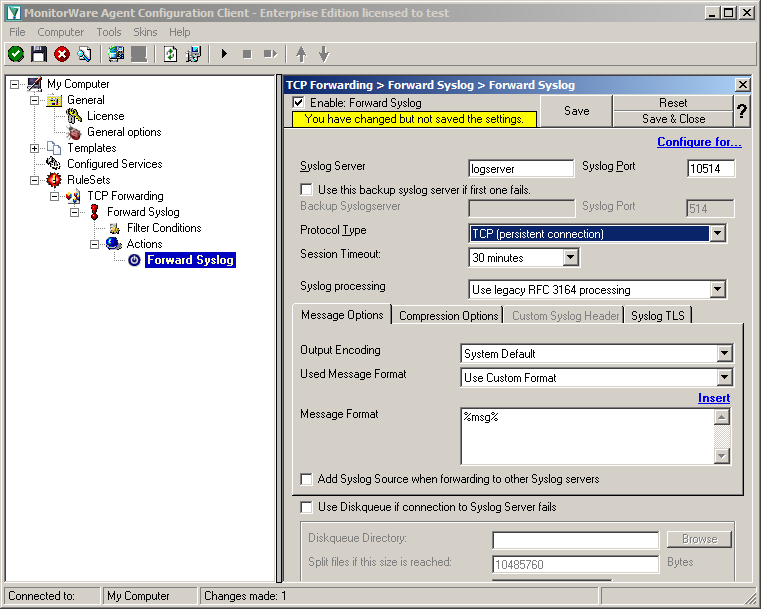This screenshot has width=761, height=609.
Task: Collapse the TCP Forwarding tree node
Action: click(x=54, y=197)
